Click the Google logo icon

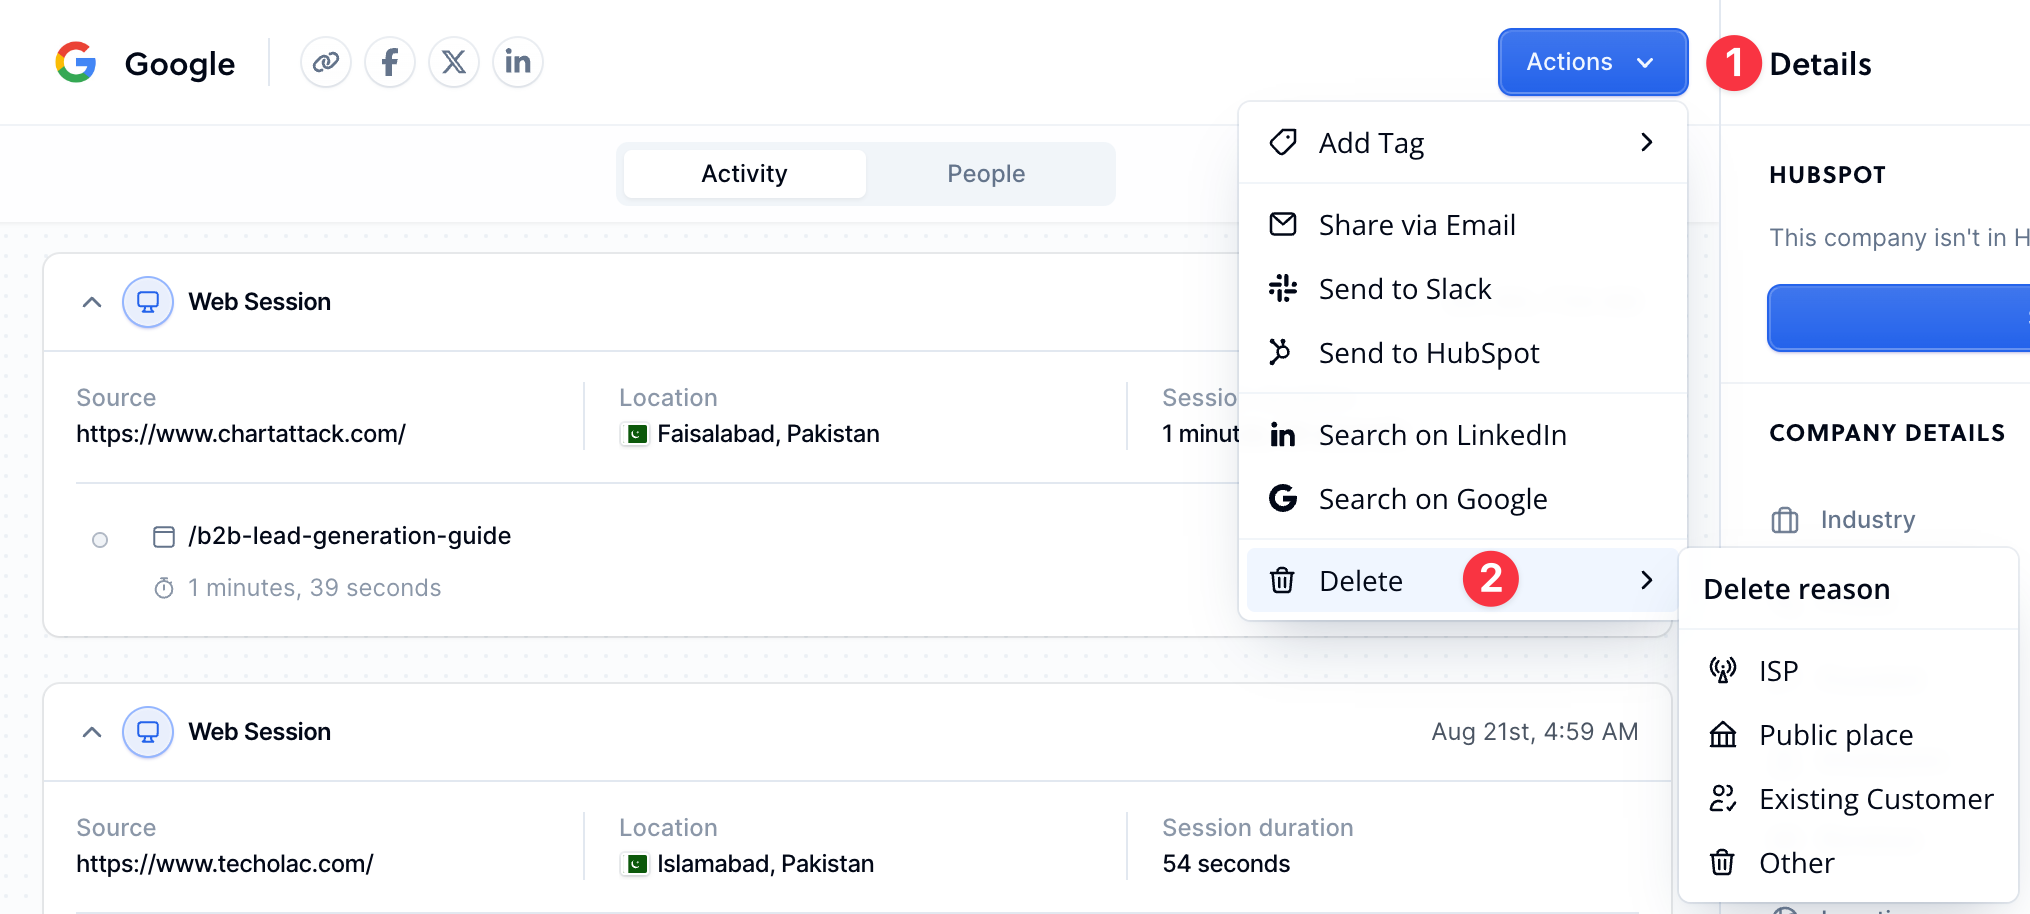pyautogui.click(x=76, y=62)
